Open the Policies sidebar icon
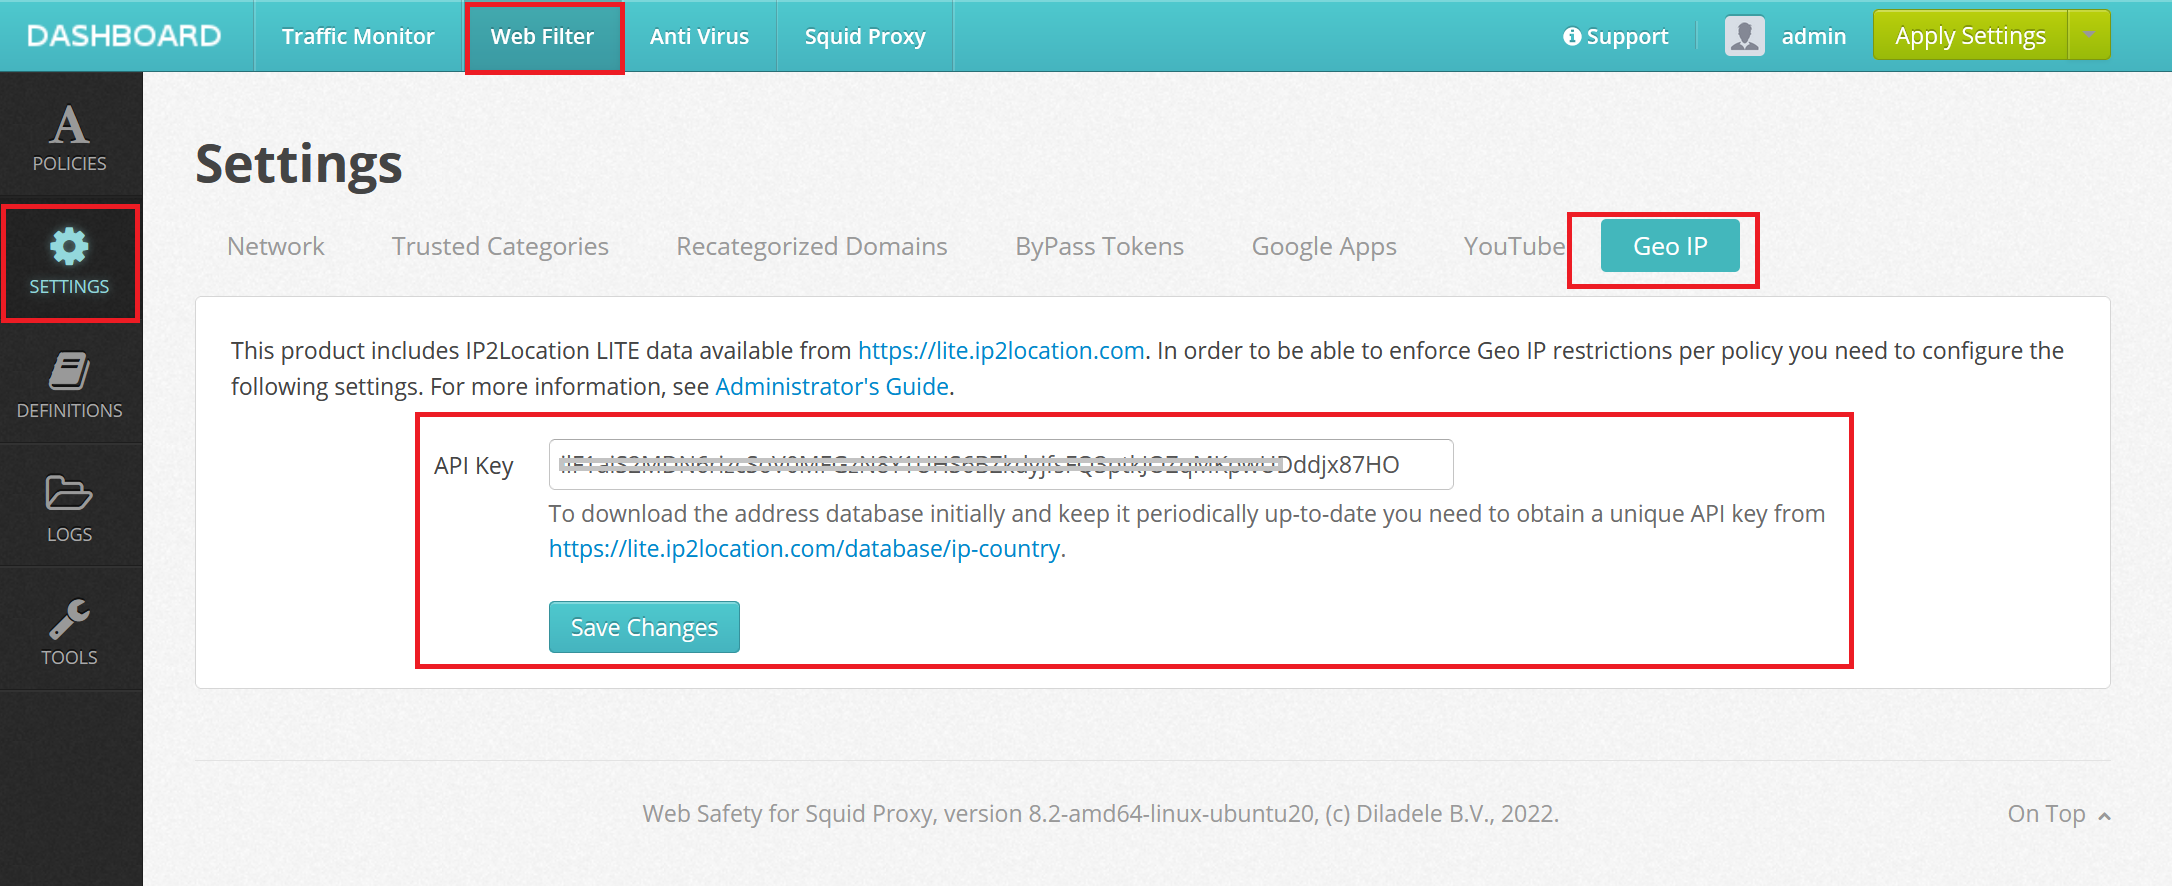This screenshot has width=2172, height=886. [x=69, y=127]
